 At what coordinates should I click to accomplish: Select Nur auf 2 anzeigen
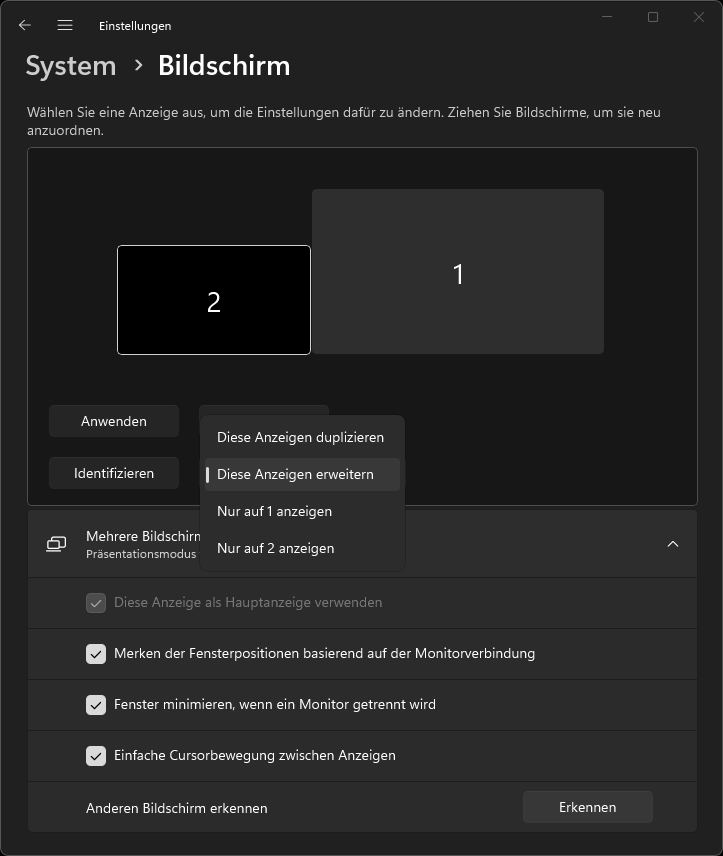pyautogui.click(x=275, y=549)
